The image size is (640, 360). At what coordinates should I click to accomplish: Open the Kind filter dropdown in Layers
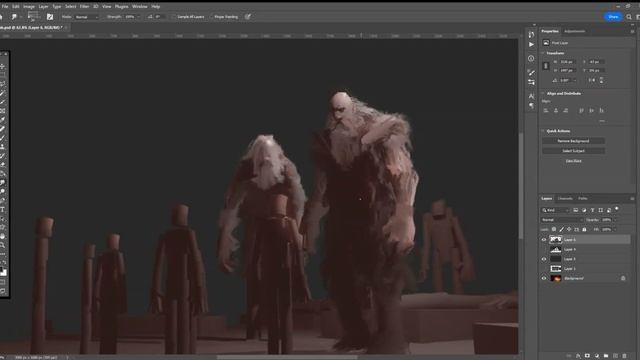(555, 210)
